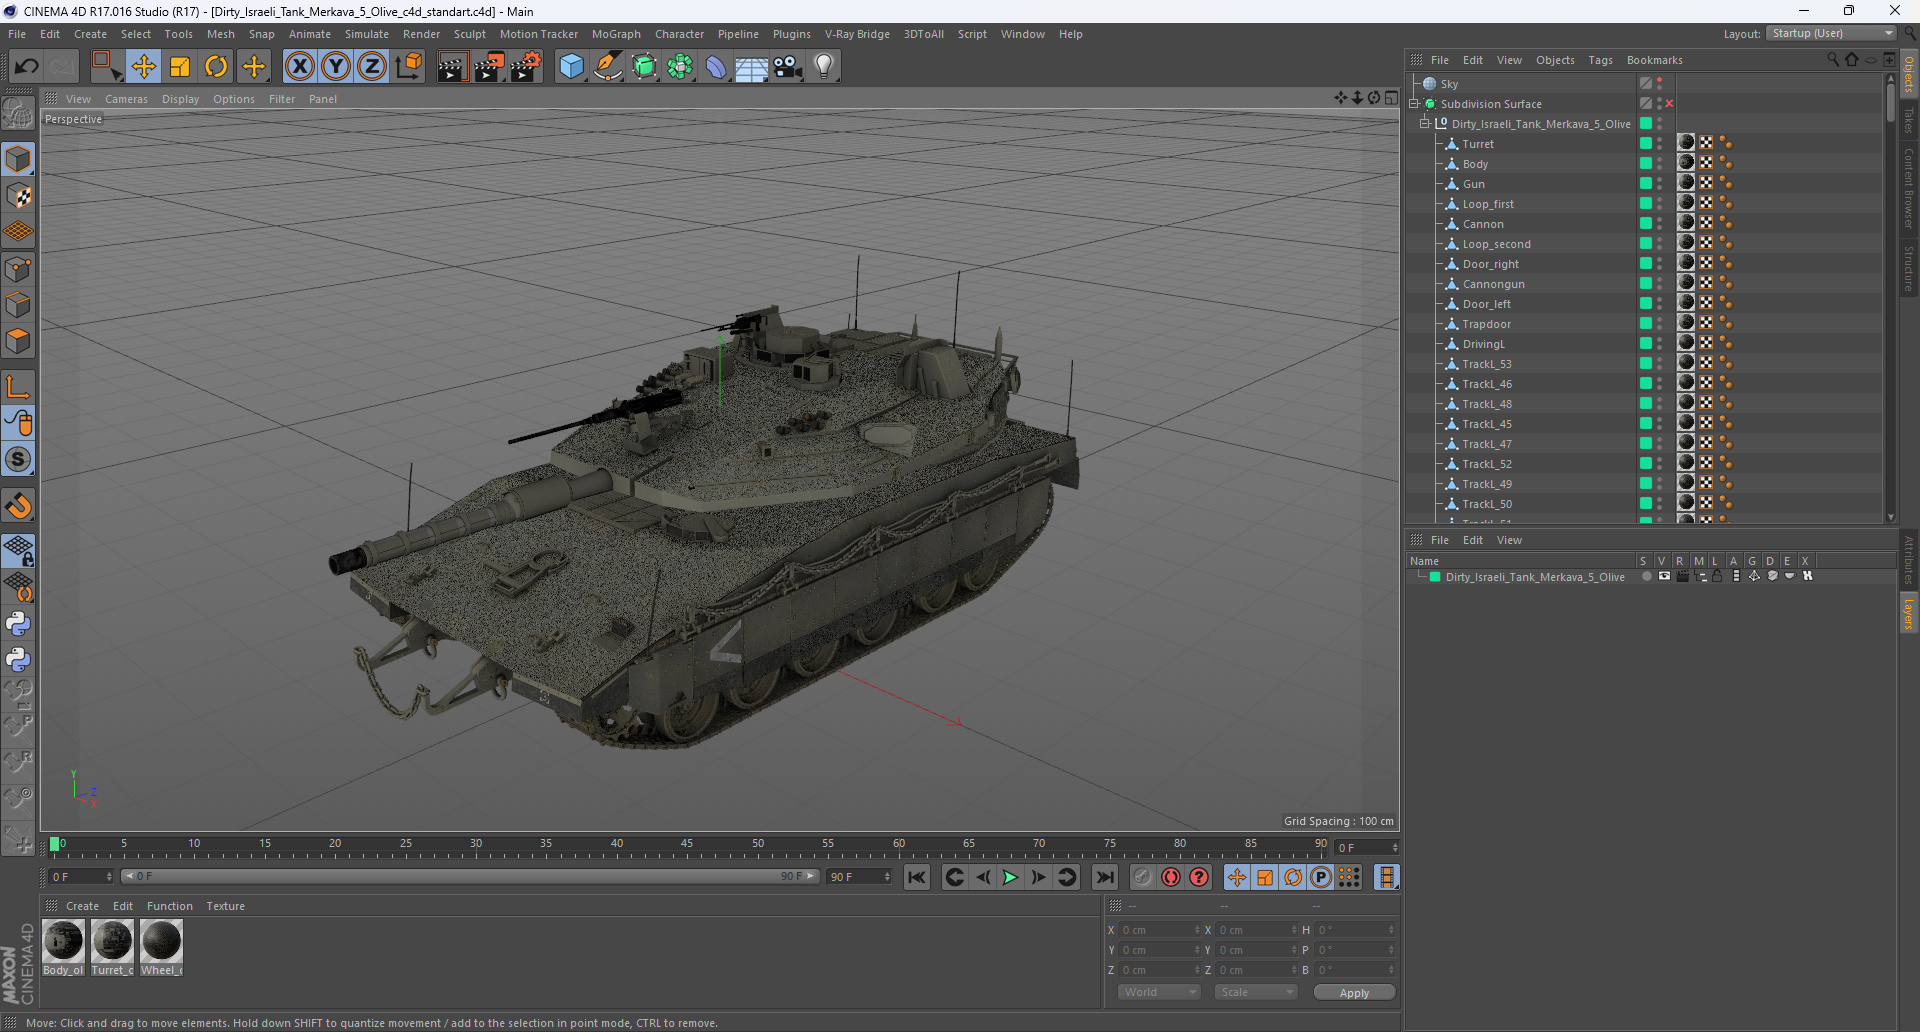This screenshot has height=1032, width=1920.
Task: Play the animation forward
Action: 1010,878
